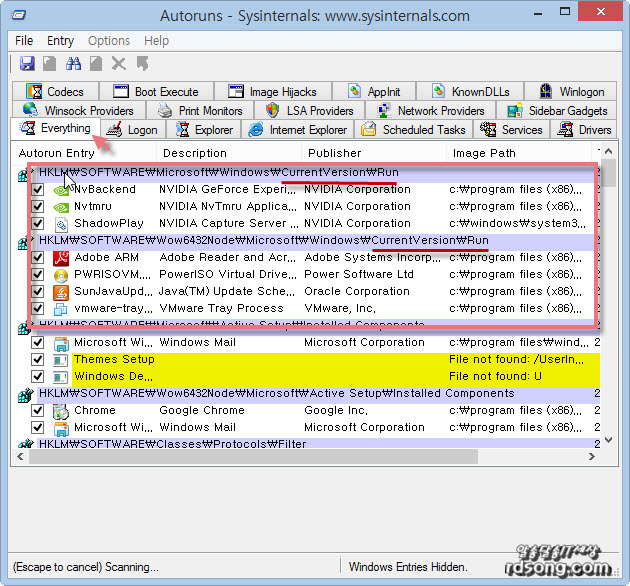Click the SunJavaUpdate Java entry icon
Image resolution: width=630 pixels, height=586 pixels.
[x=61, y=292]
